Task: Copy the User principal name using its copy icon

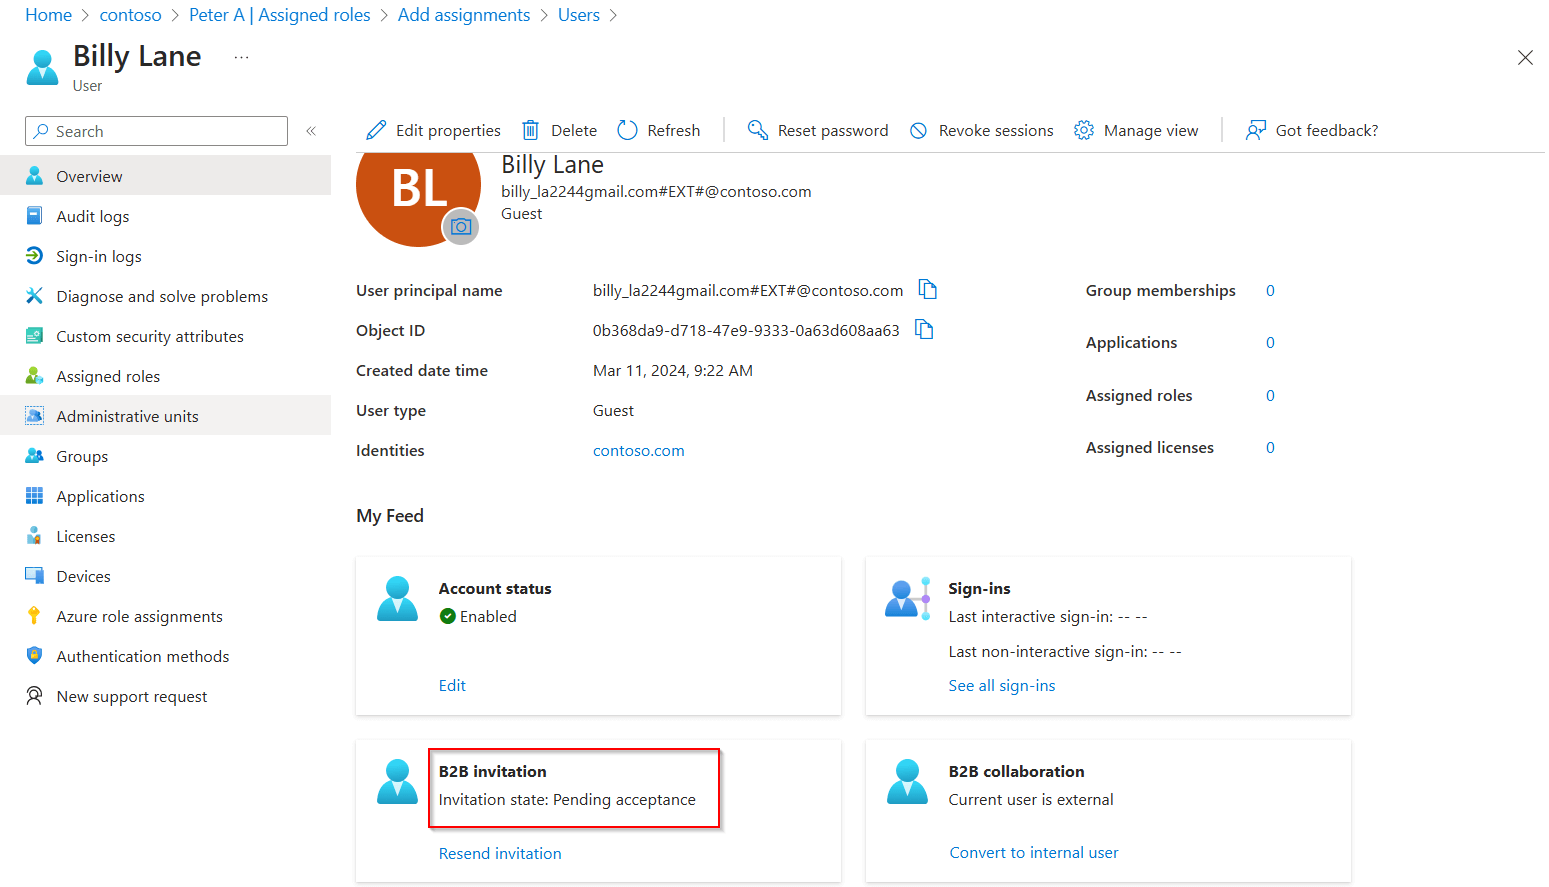Action: click(927, 289)
